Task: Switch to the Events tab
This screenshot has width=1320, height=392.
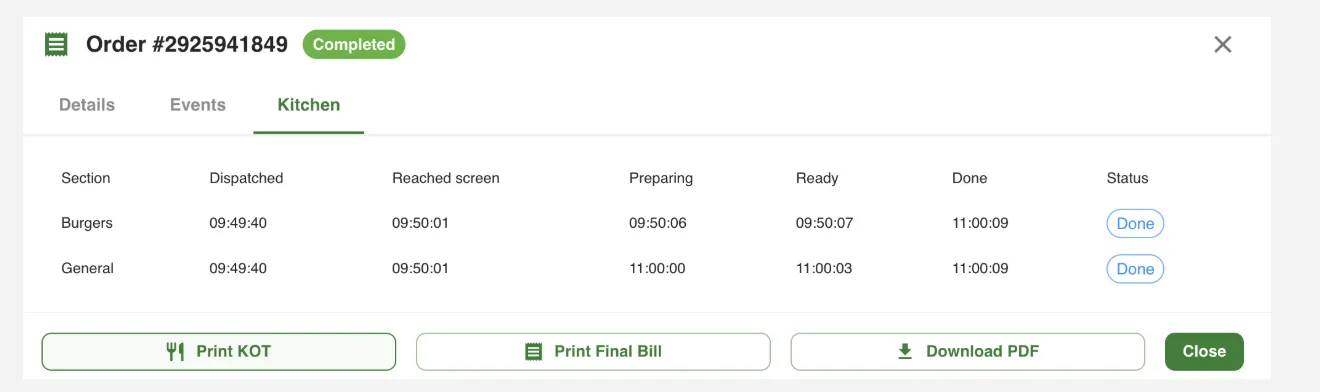Action: tap(198, 105)
